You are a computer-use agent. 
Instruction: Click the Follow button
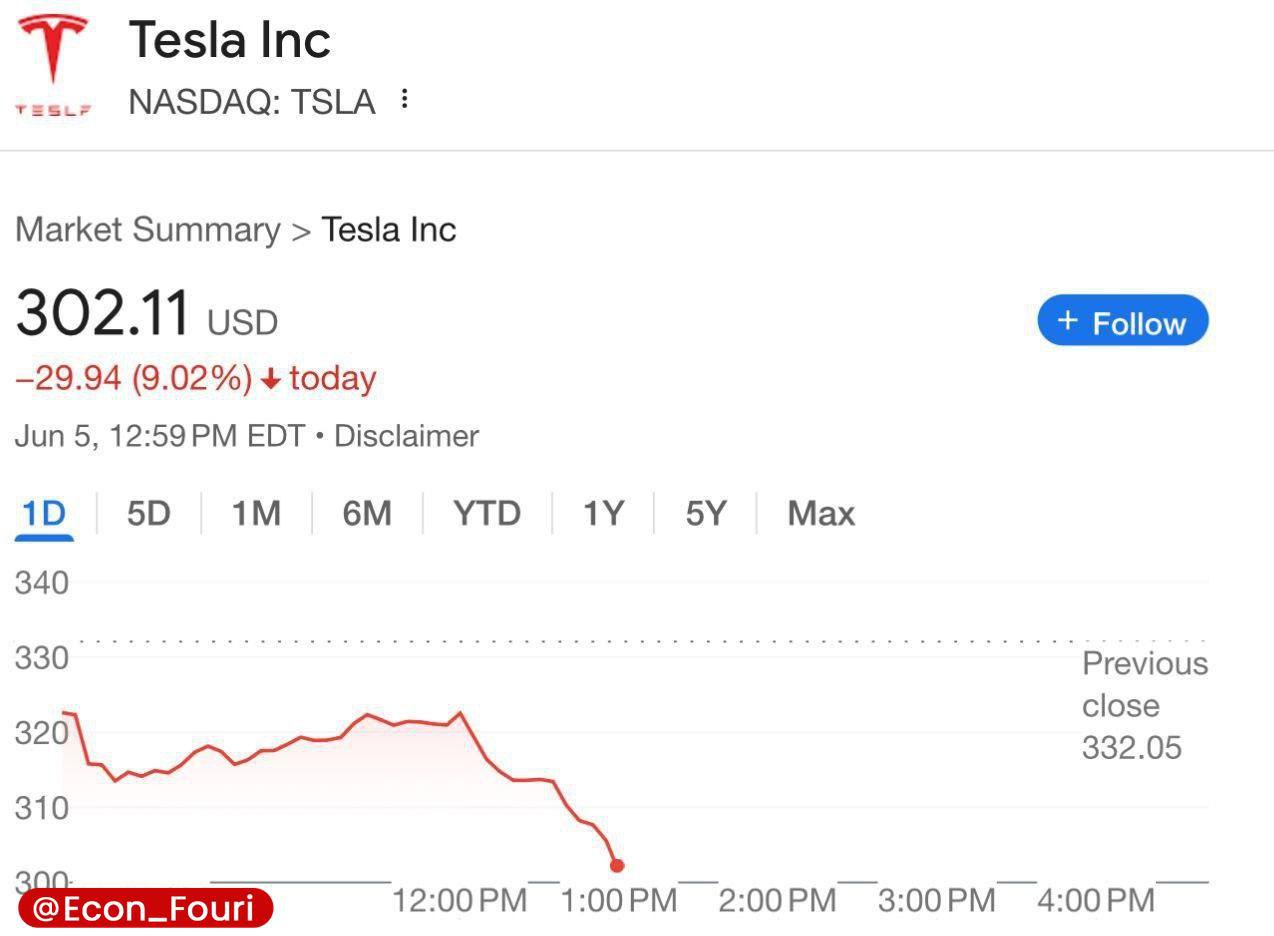[x=1122, y=321]
